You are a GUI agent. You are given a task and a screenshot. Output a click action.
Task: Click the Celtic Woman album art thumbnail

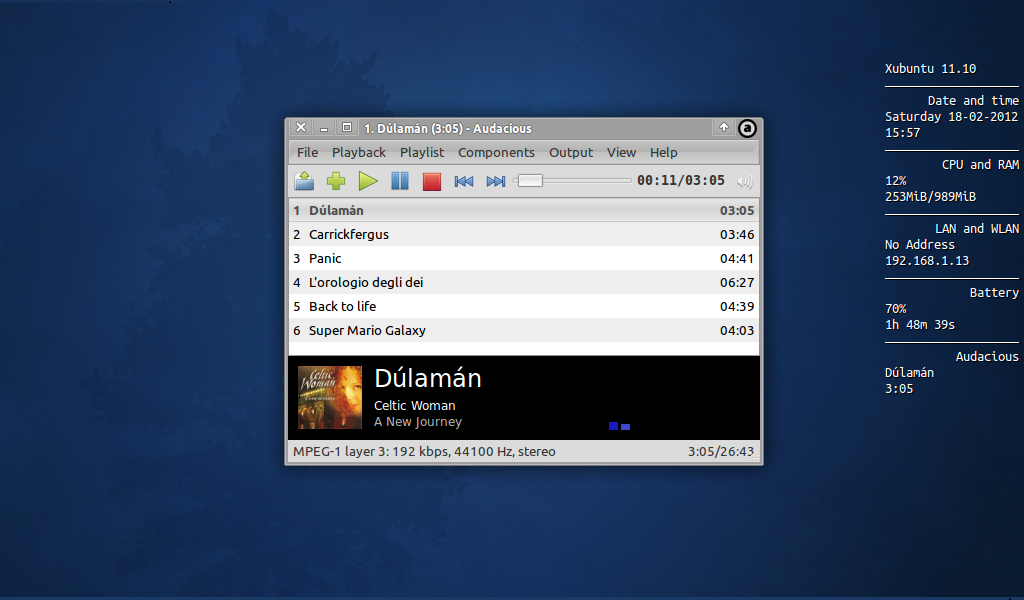click(330, 397)
